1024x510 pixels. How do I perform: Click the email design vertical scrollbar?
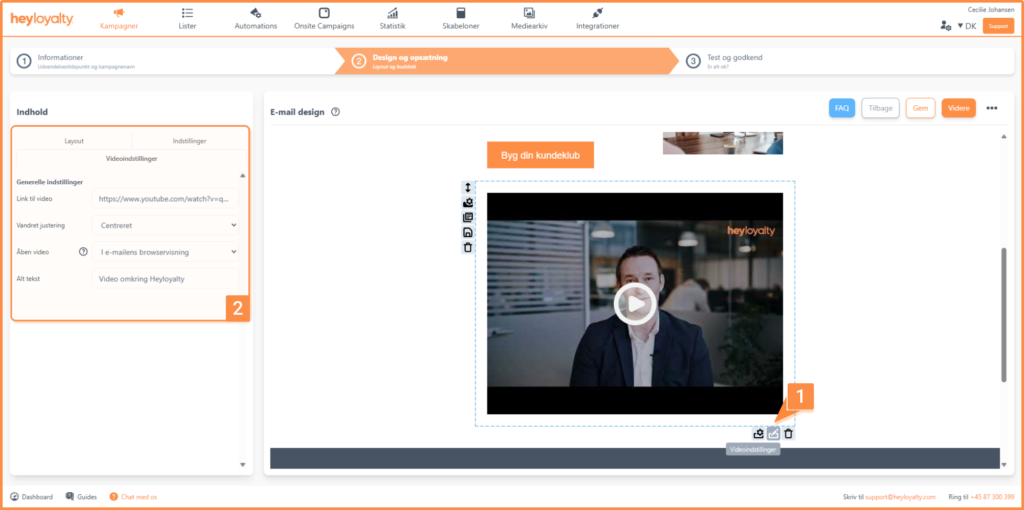(1003, 314)
